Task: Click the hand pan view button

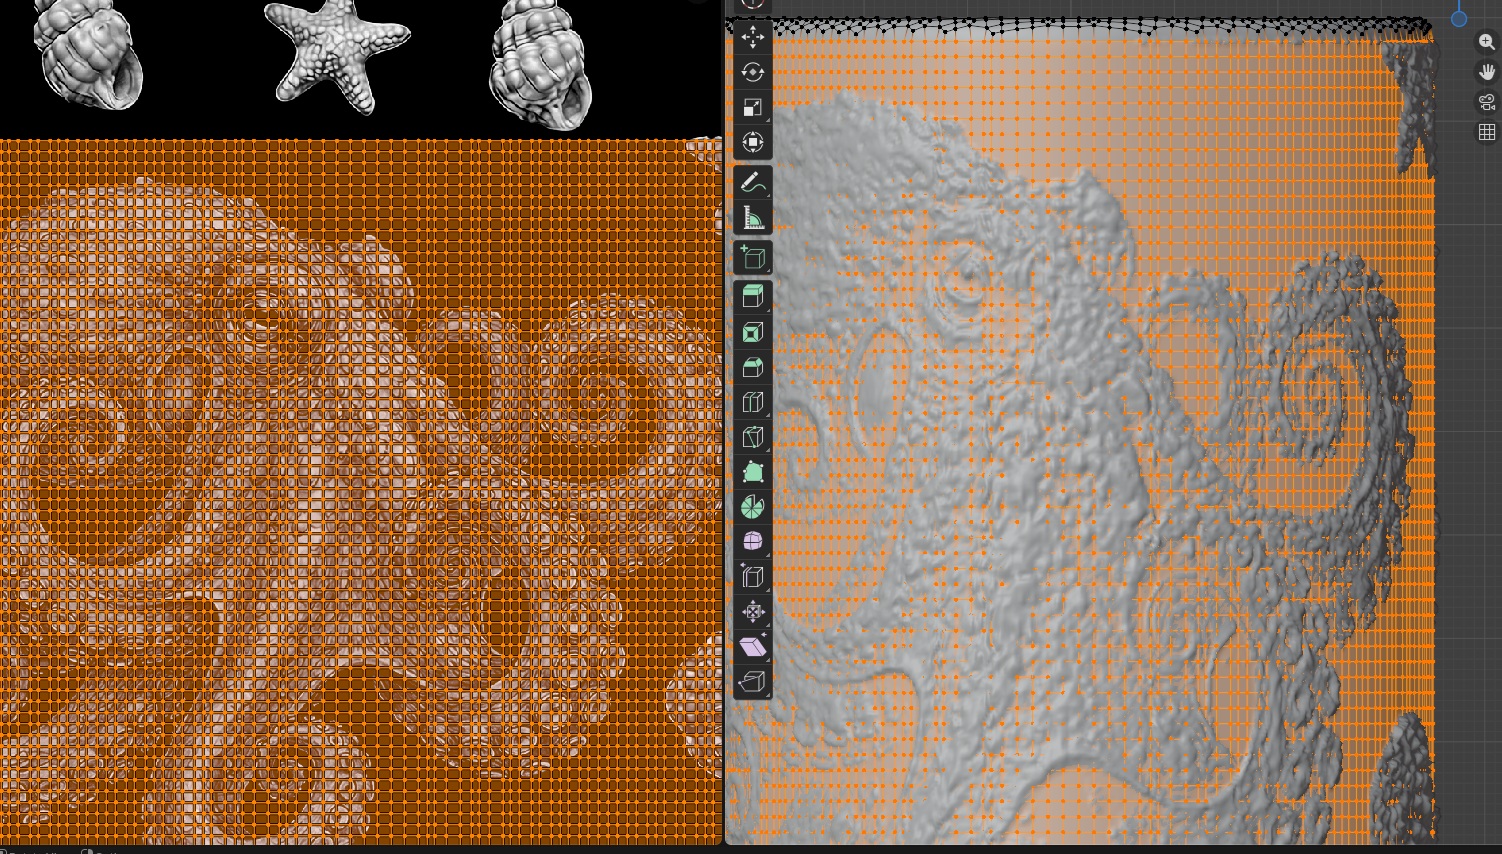Action: (1486, 72)
